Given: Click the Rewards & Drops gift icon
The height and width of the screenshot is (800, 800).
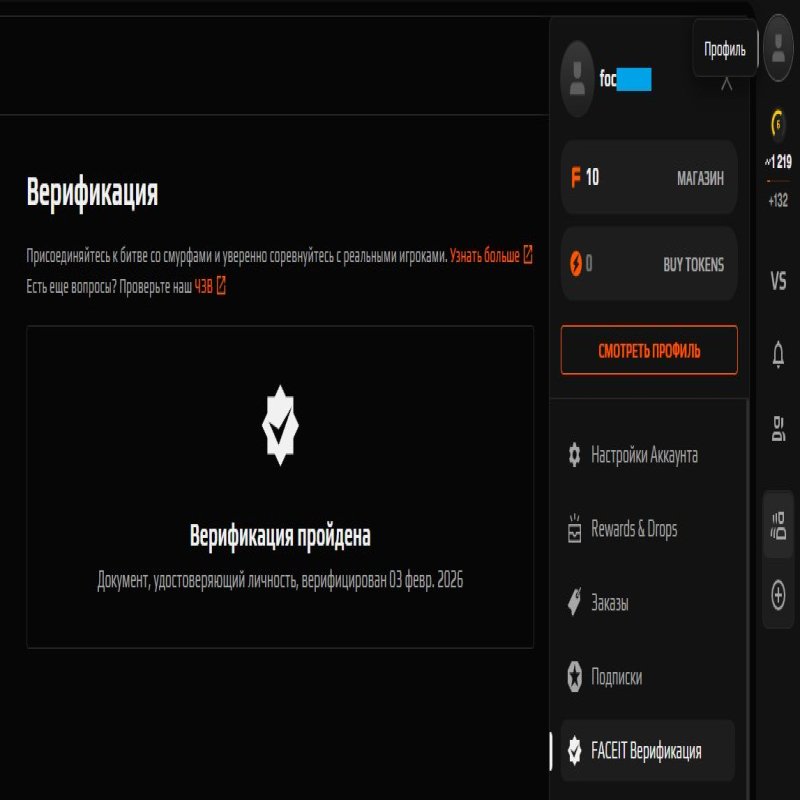Looking at the screenshot, I should [574, 528].
